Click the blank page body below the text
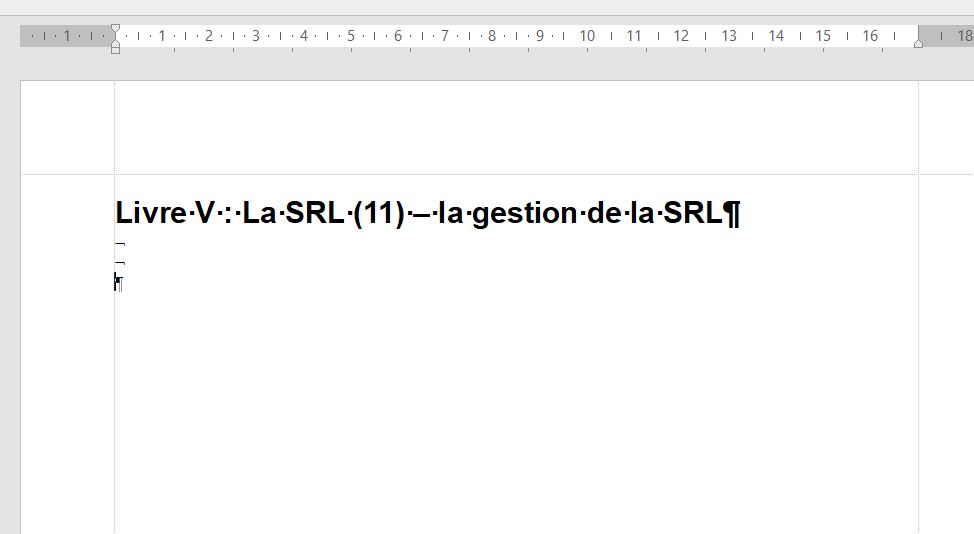 500,420
